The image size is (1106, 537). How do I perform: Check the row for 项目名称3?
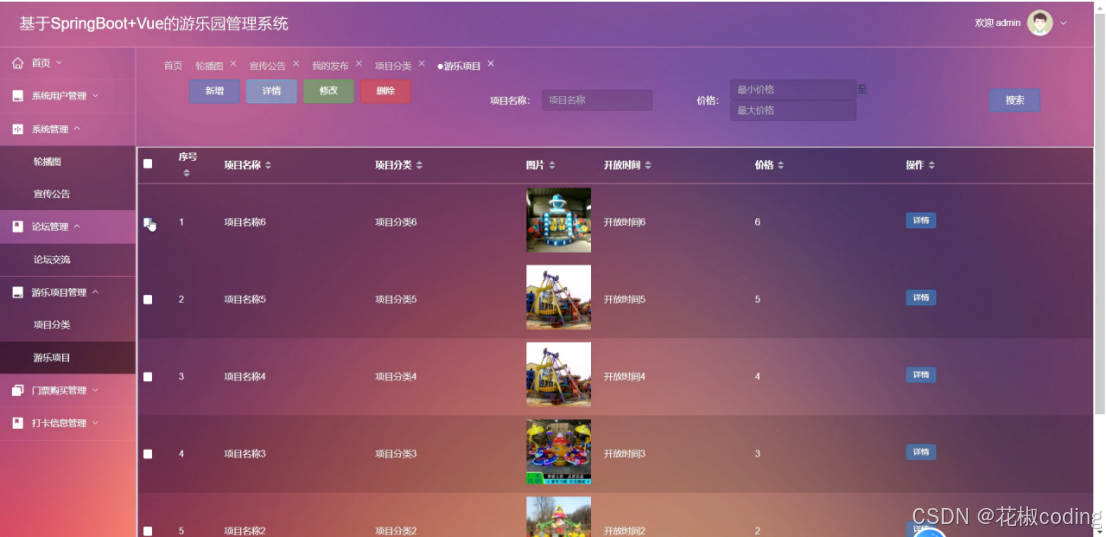pyautogui.click(x=147, y=454)
